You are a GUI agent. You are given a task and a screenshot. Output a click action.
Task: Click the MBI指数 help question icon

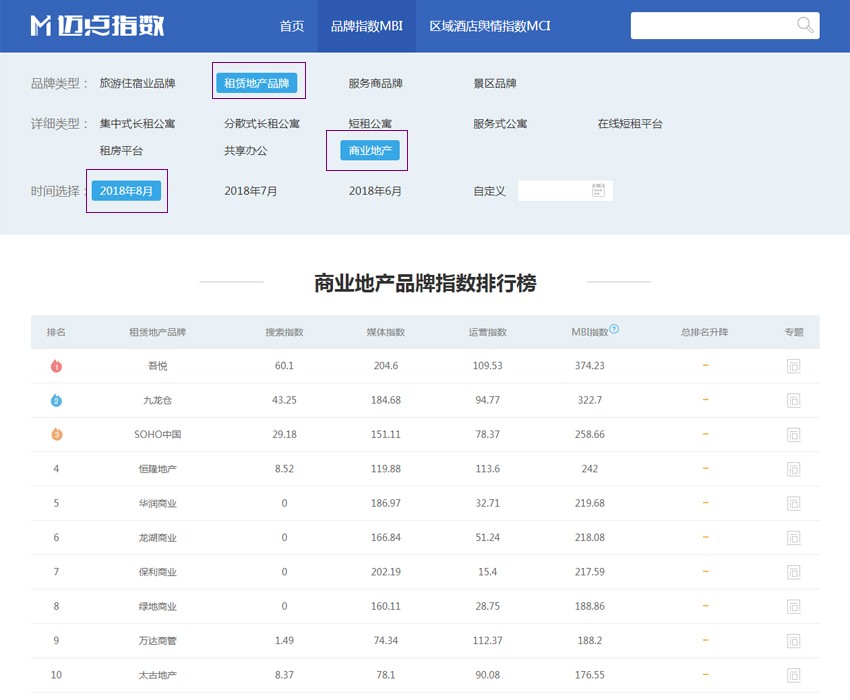pos(614,329)
